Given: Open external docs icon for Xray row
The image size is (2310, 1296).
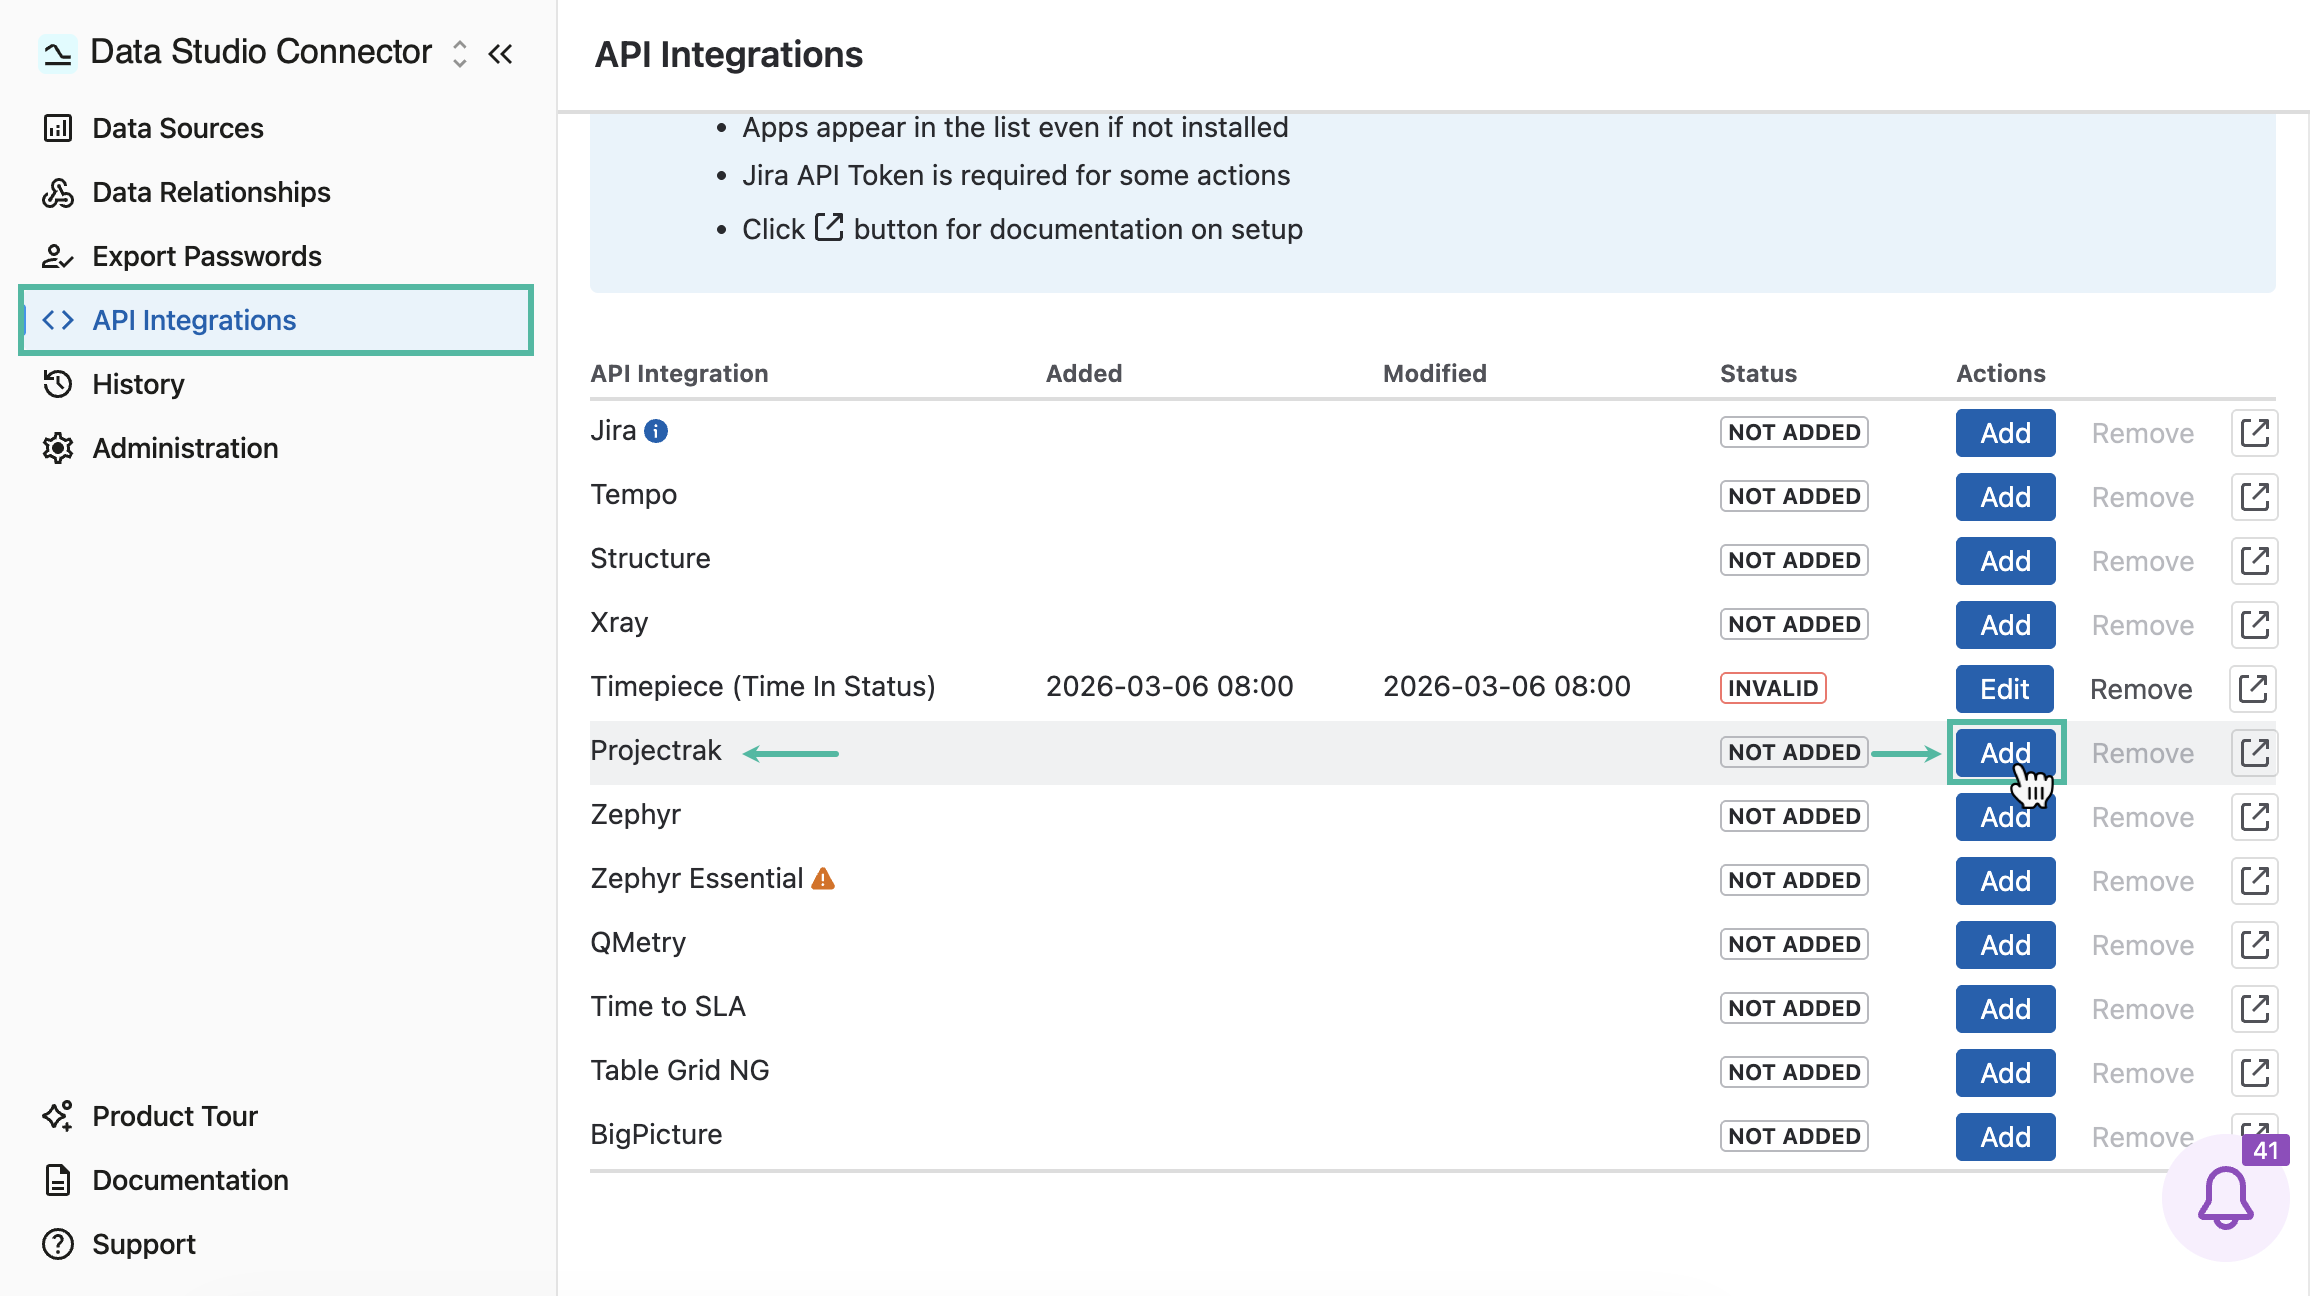Looking at the screenshot, I should [x=2254, y=625].
